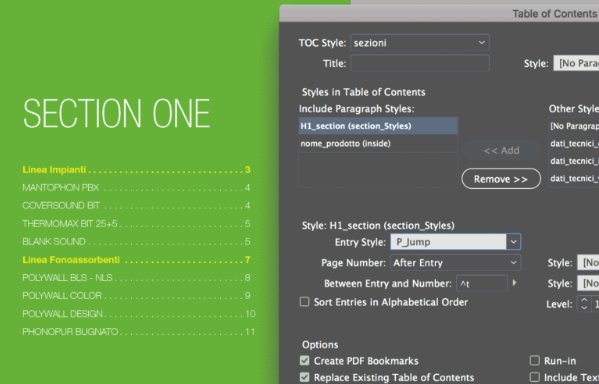Viewport: 599px width, 384px height.
Task: Select the first dati_tecnici style in Other Styles
Action: tap(574, 144)
